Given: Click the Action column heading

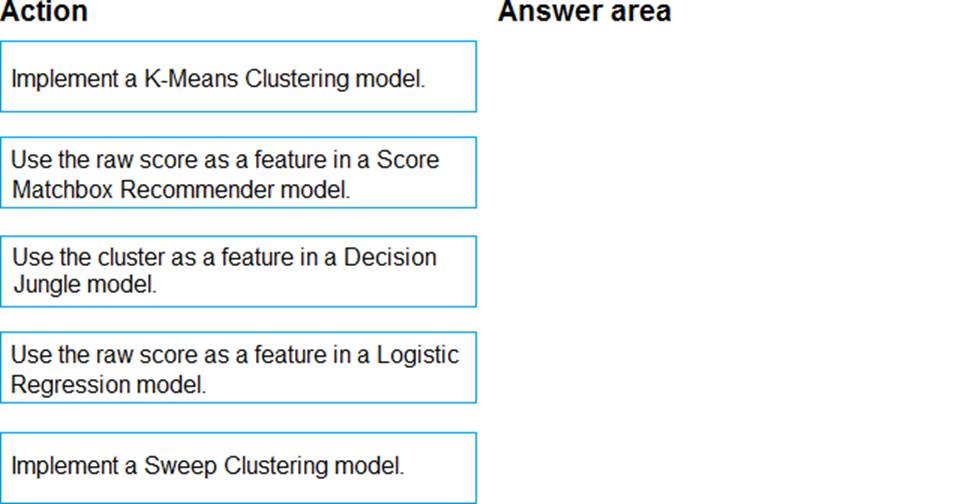Looking at the screenshot, I should [x=44, y=12].
